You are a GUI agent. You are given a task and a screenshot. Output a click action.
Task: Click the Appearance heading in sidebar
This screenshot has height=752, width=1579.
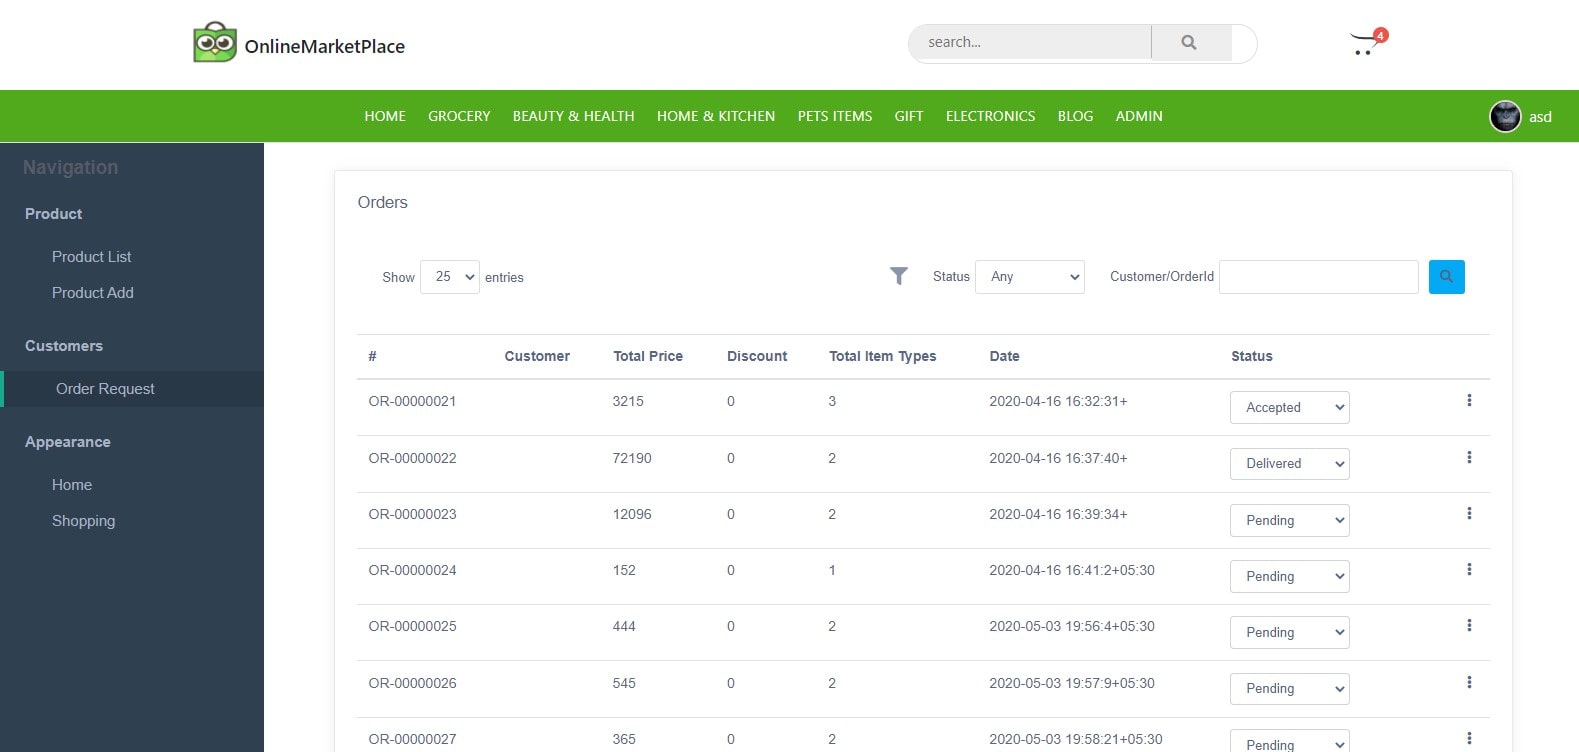[x=68, y=442]
